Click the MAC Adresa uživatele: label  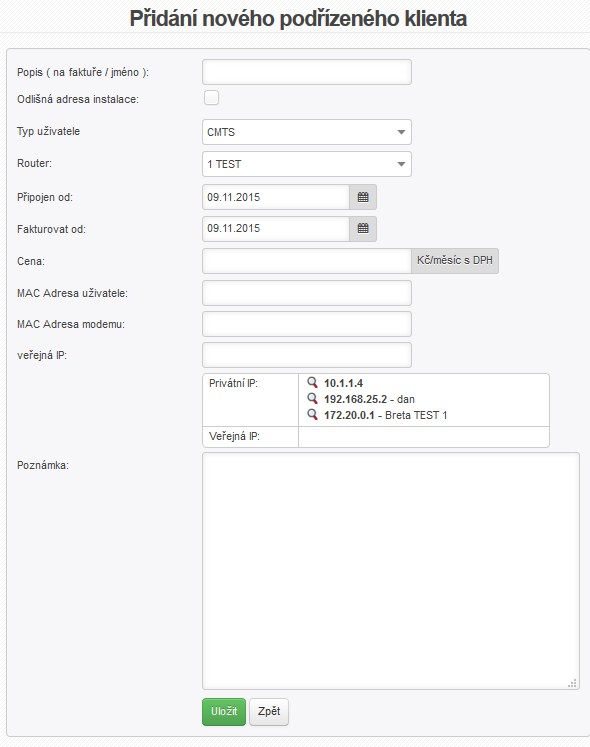click(72, 293)
